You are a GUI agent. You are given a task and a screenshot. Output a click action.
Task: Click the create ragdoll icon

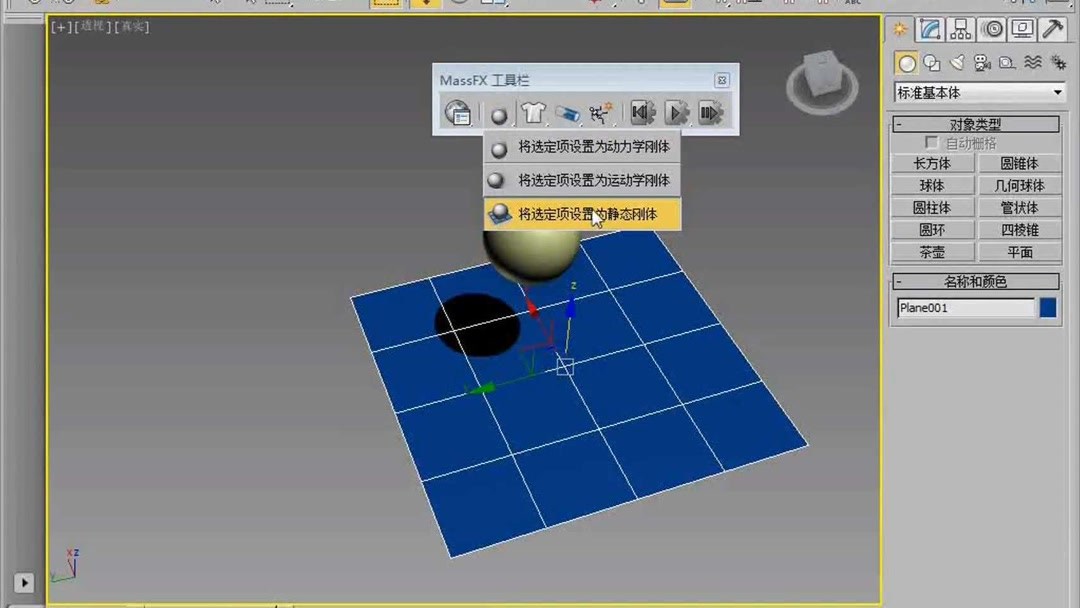point(599,112)
